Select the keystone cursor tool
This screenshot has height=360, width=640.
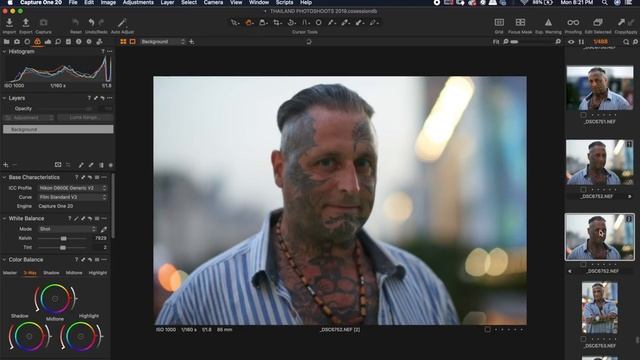tap(305, 23)
